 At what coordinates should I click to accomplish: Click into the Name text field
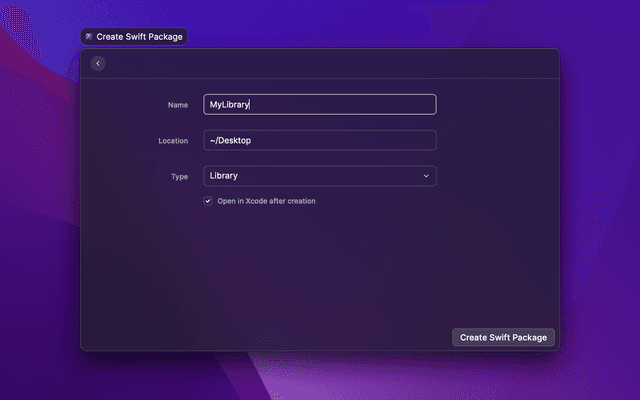(319, 104)
